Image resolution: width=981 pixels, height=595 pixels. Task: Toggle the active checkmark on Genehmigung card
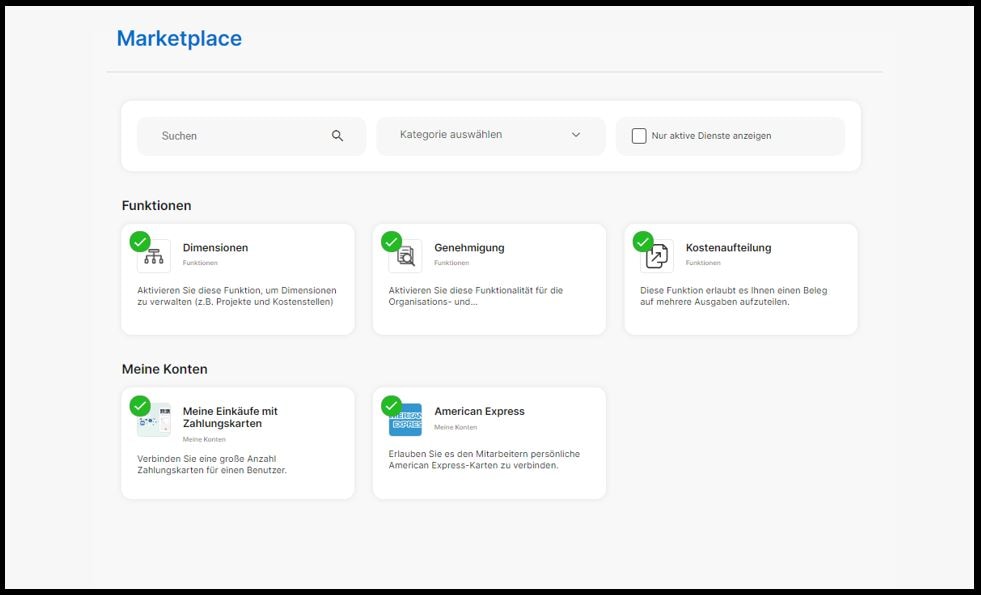click(391, 242)
